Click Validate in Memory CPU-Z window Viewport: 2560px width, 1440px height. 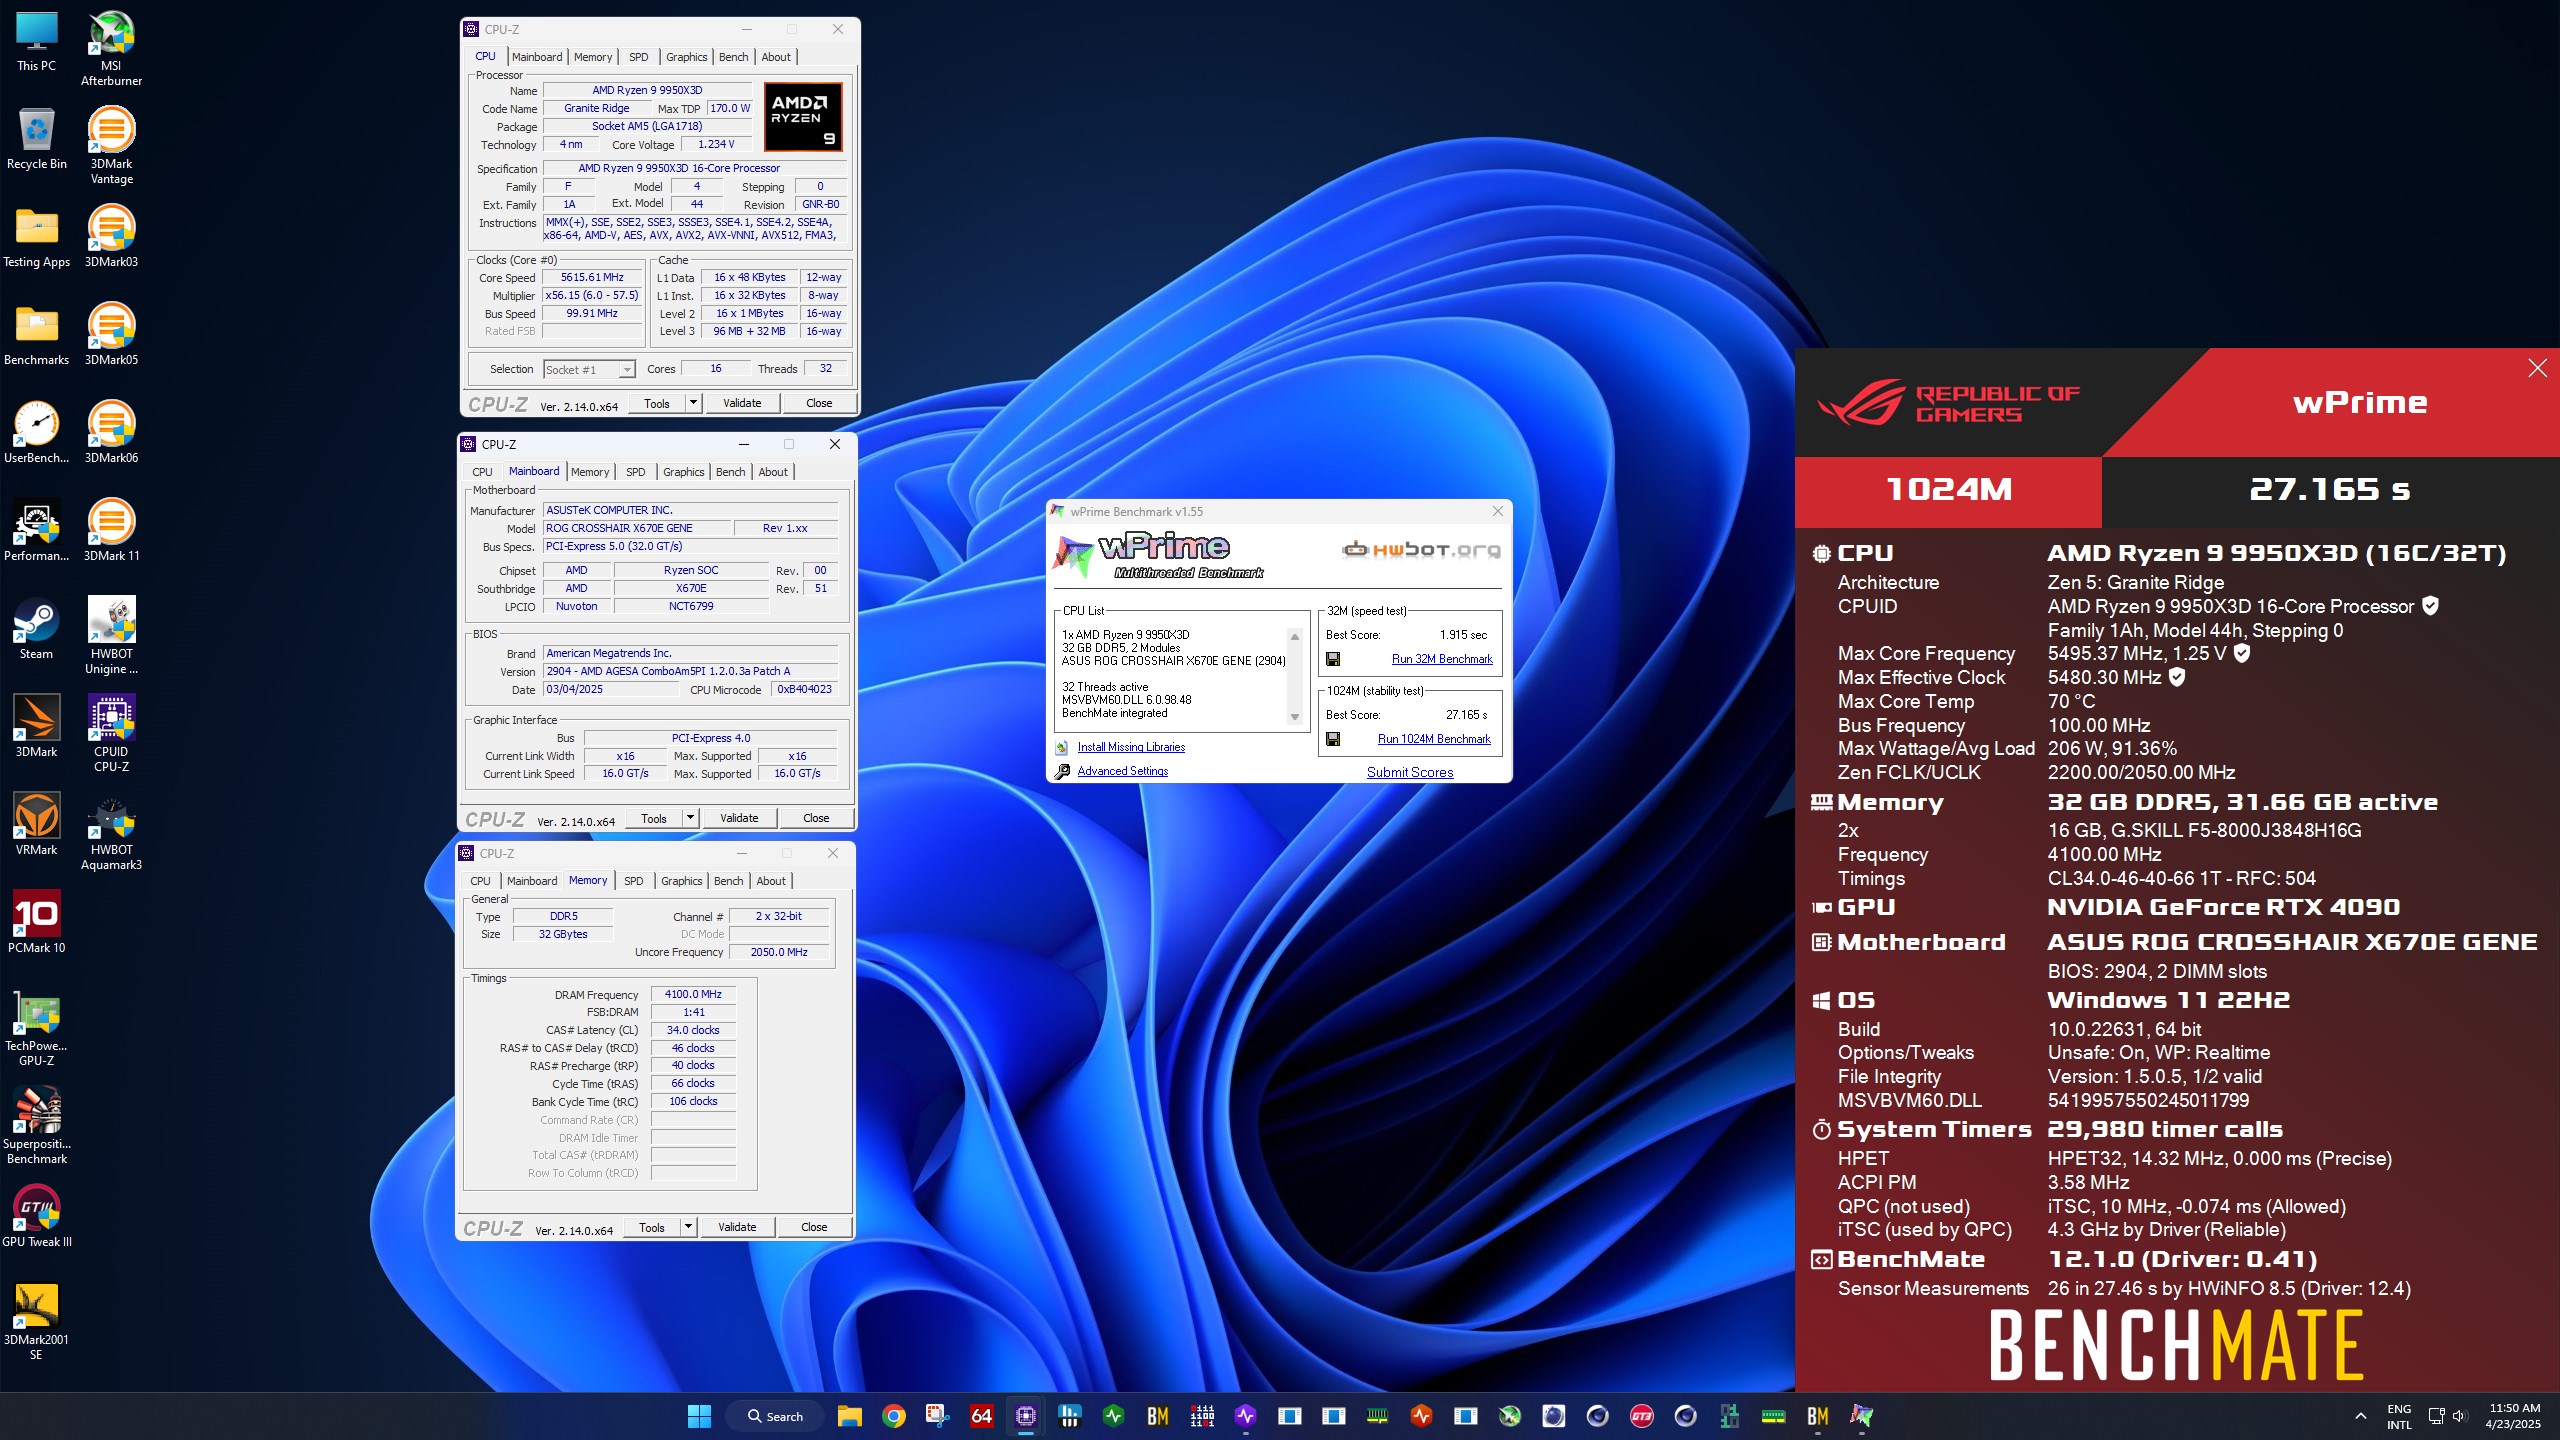pos(737,1227)
